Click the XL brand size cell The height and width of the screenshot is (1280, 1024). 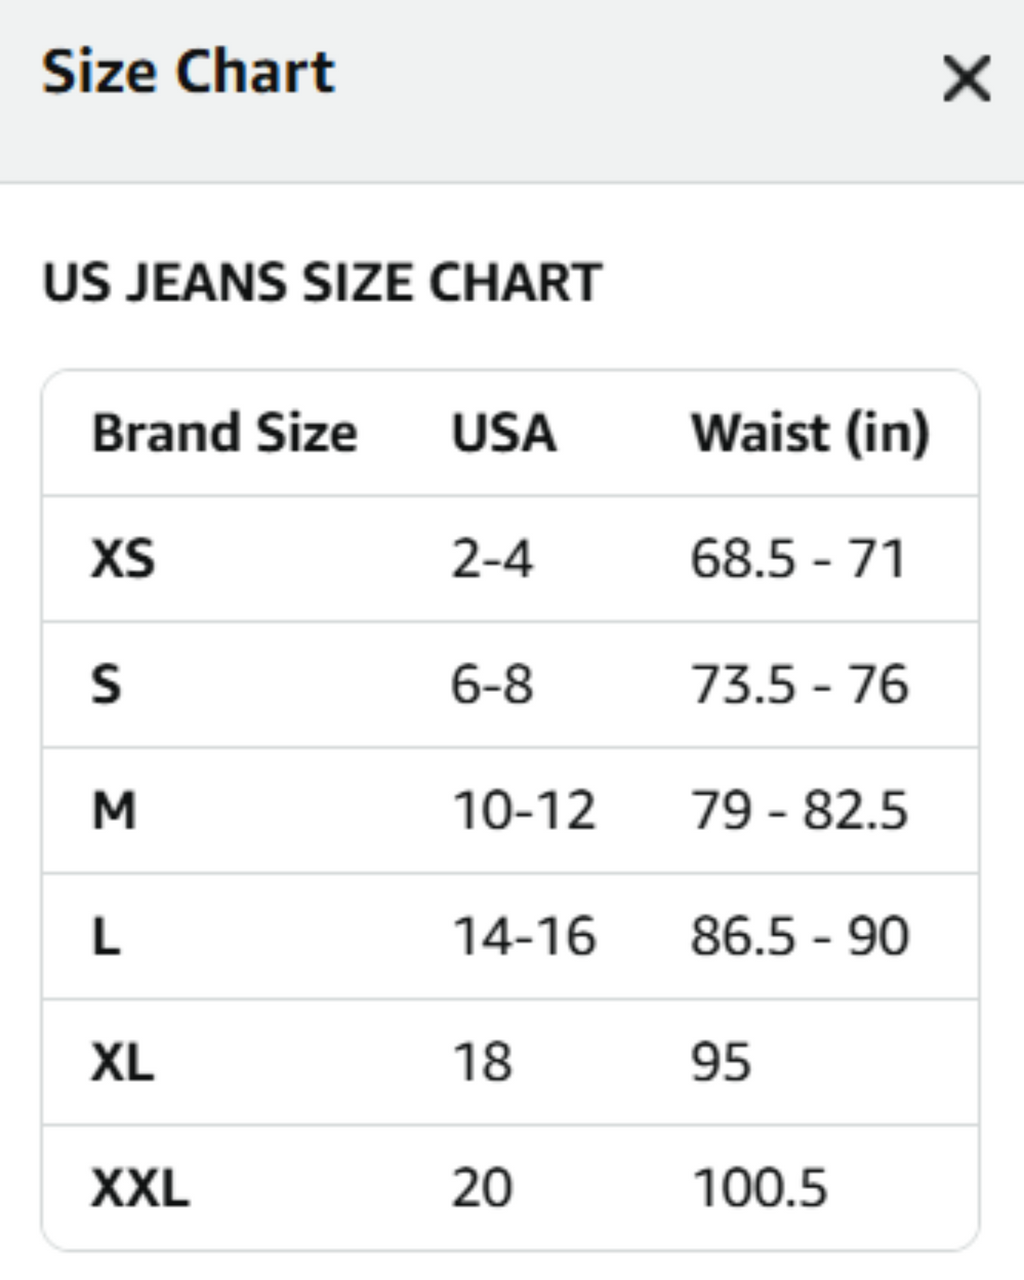(122, 1062)
